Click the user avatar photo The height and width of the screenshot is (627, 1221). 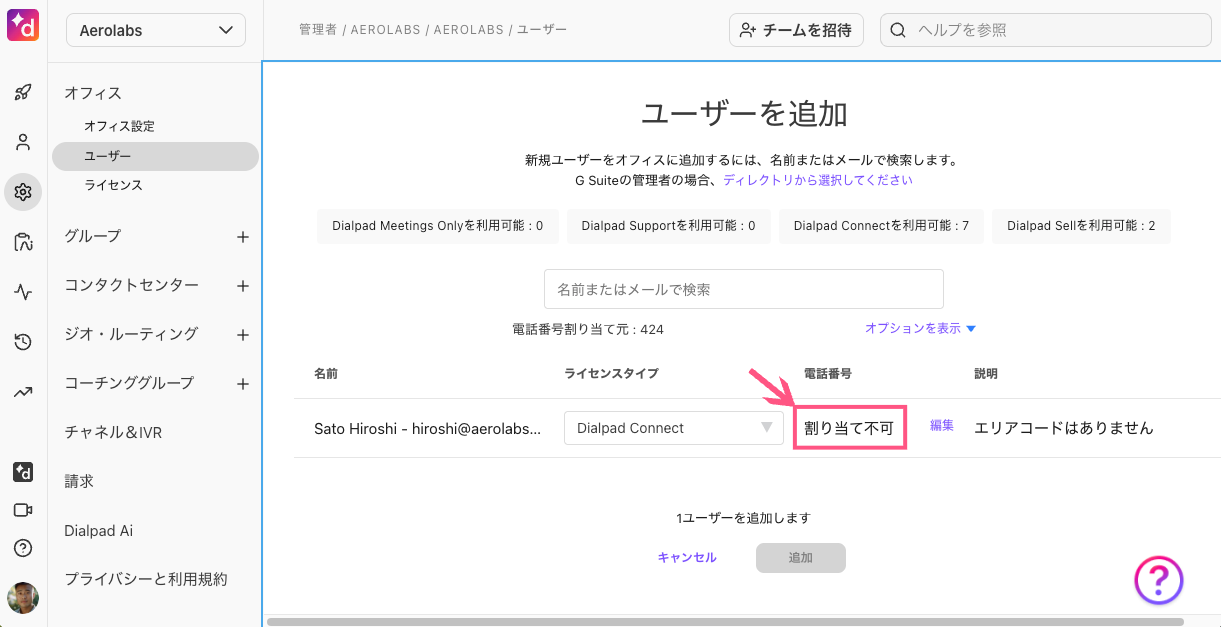(23, 597)
